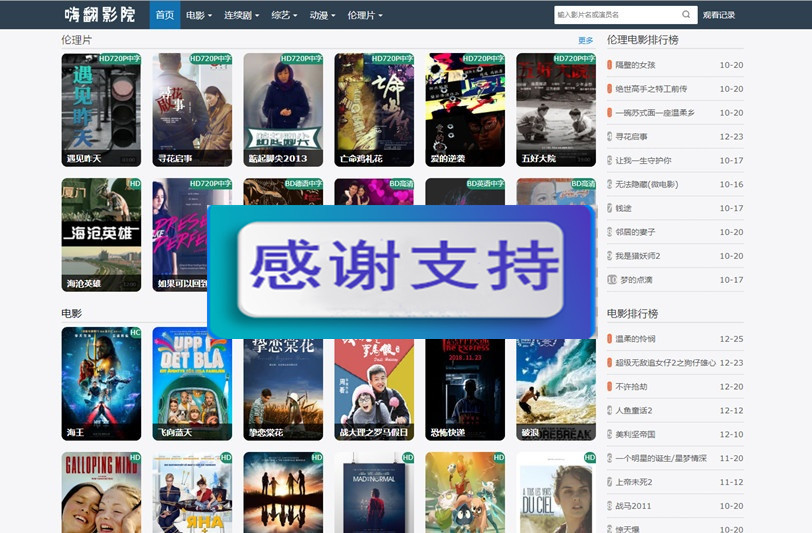This screenshot has width=812, height=533.
Task: Click 隔壁的女孩 in the ranking list
Action: [635, 65]
